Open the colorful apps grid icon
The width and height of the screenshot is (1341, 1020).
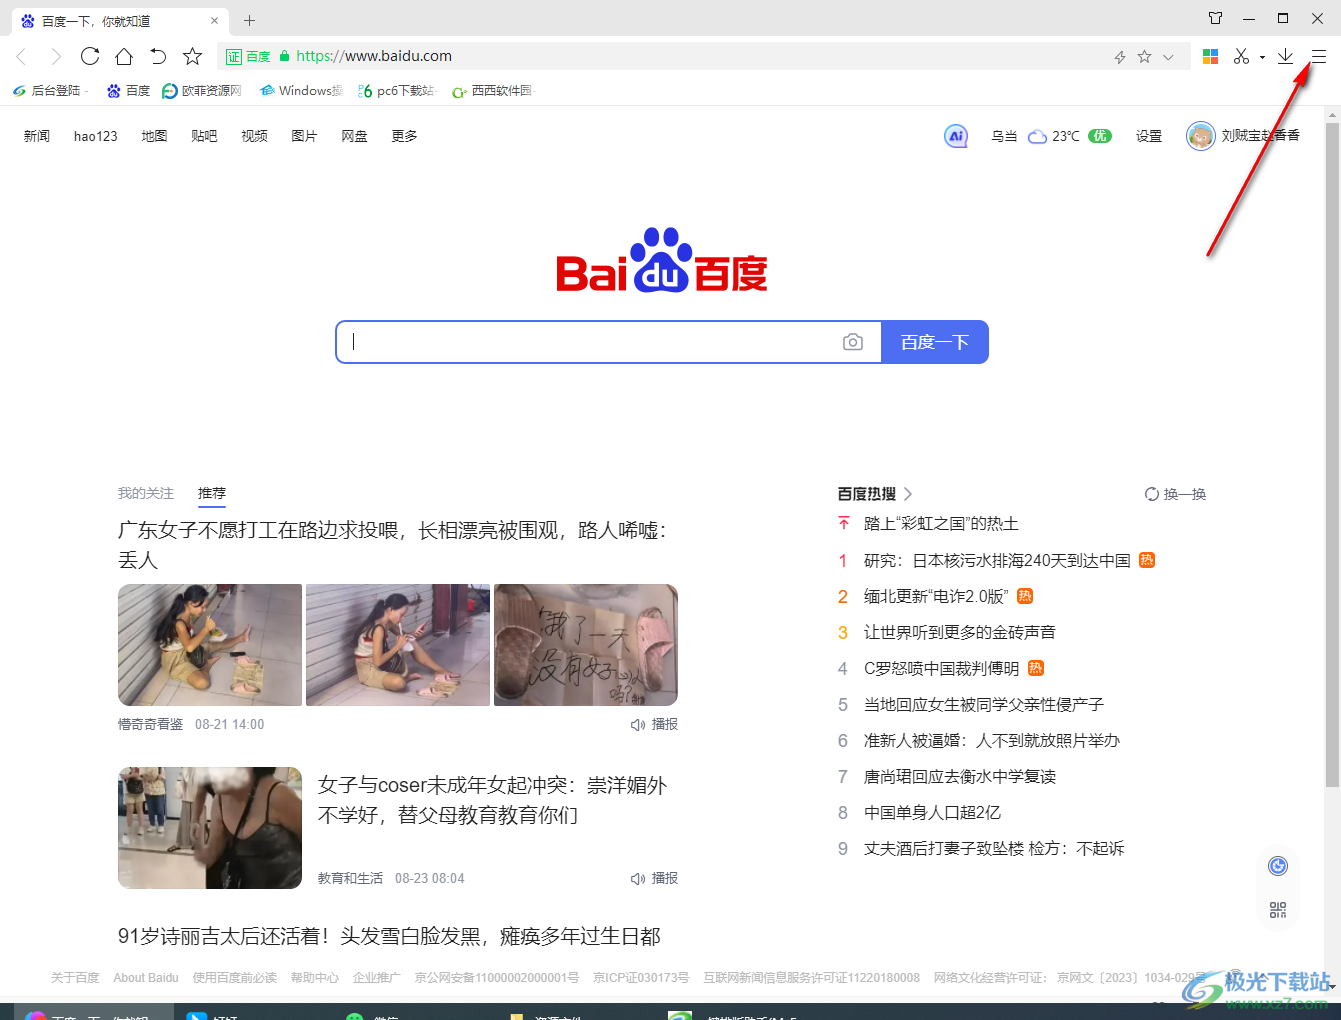1210,57
